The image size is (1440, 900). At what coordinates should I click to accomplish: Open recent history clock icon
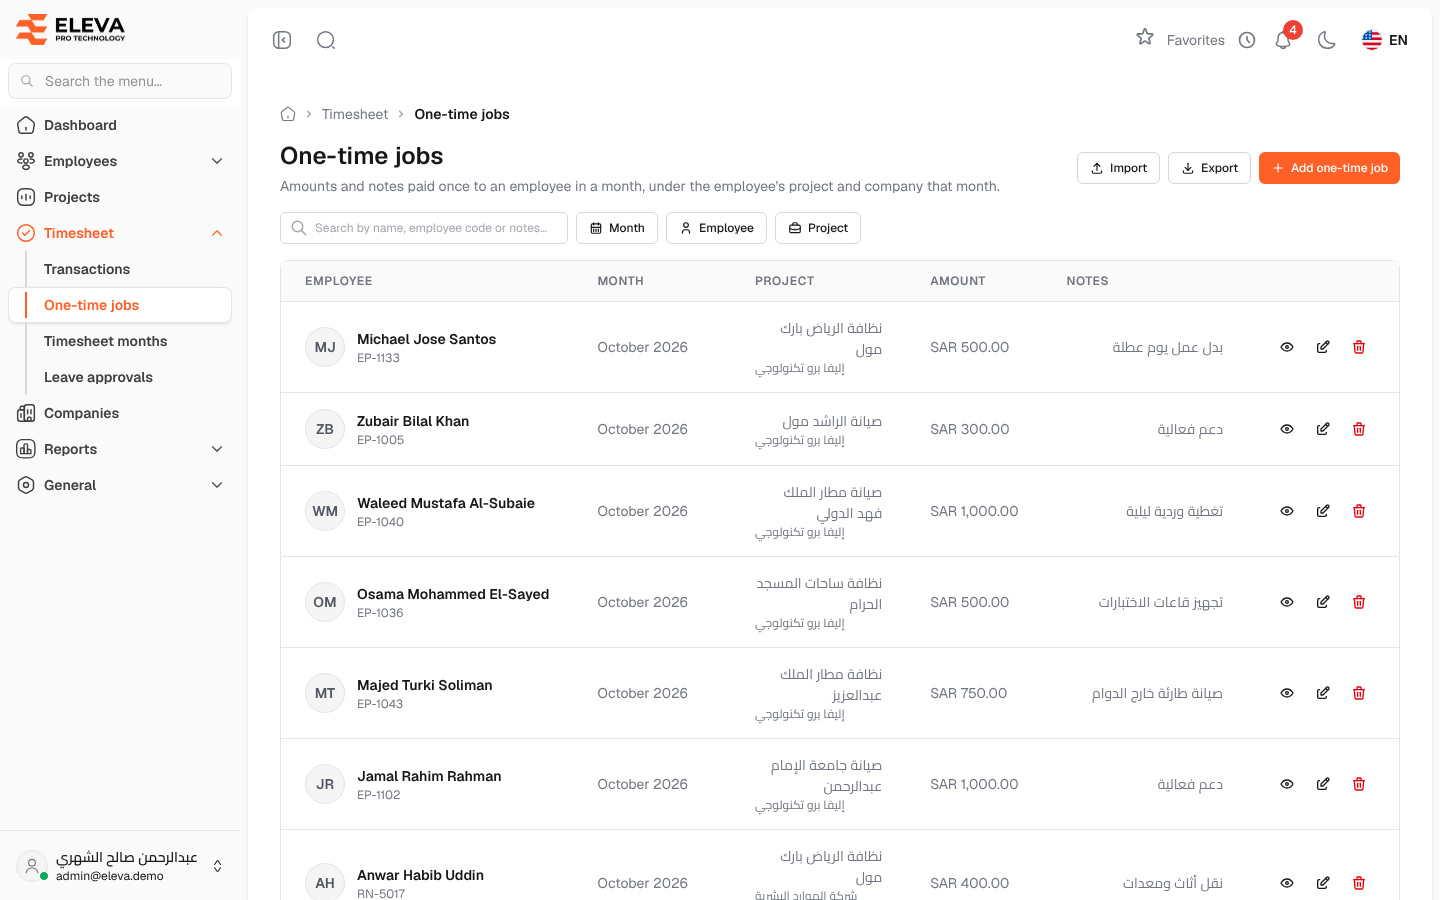tap(1247, 40)
